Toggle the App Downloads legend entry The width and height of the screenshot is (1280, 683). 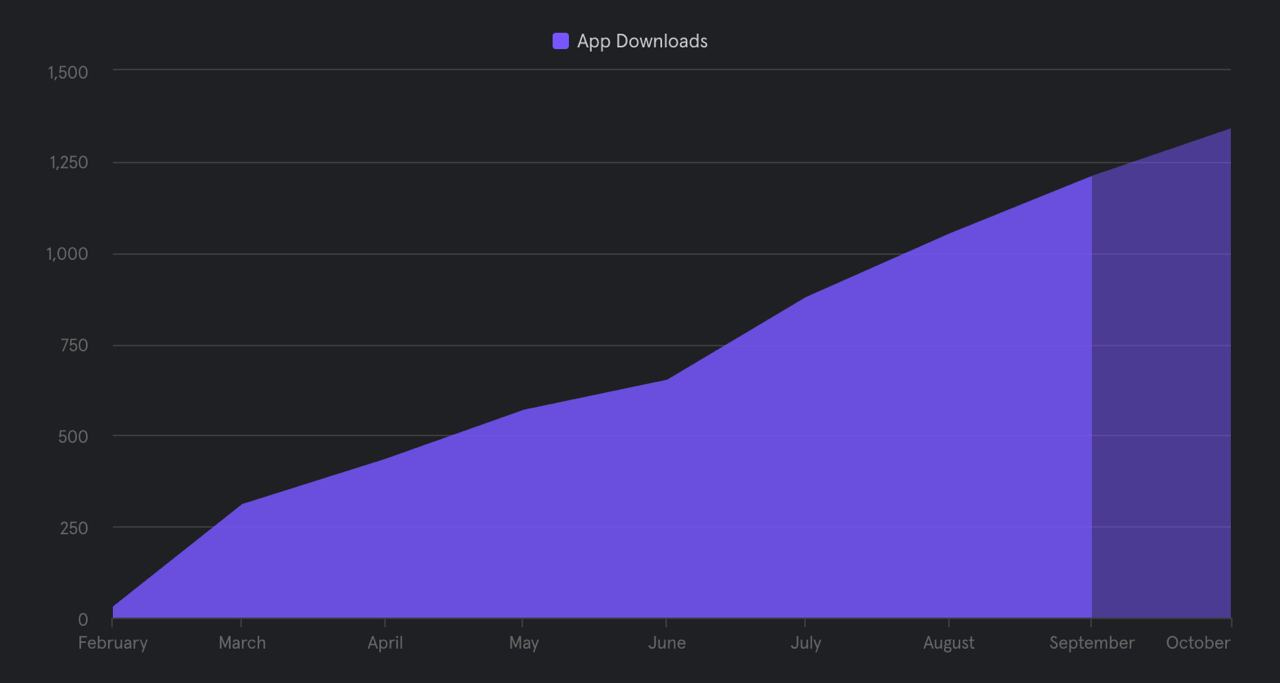tap(630, 41)
